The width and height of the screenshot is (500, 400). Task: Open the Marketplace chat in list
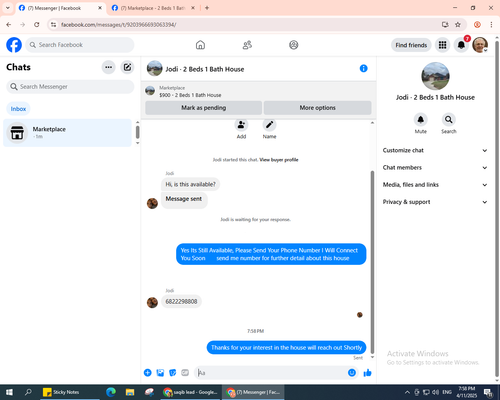pos(68,133)
